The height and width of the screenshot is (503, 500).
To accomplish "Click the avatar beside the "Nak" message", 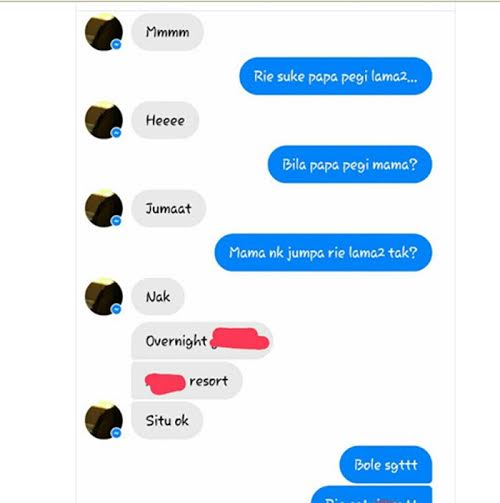I will click(x=104, y=297).
